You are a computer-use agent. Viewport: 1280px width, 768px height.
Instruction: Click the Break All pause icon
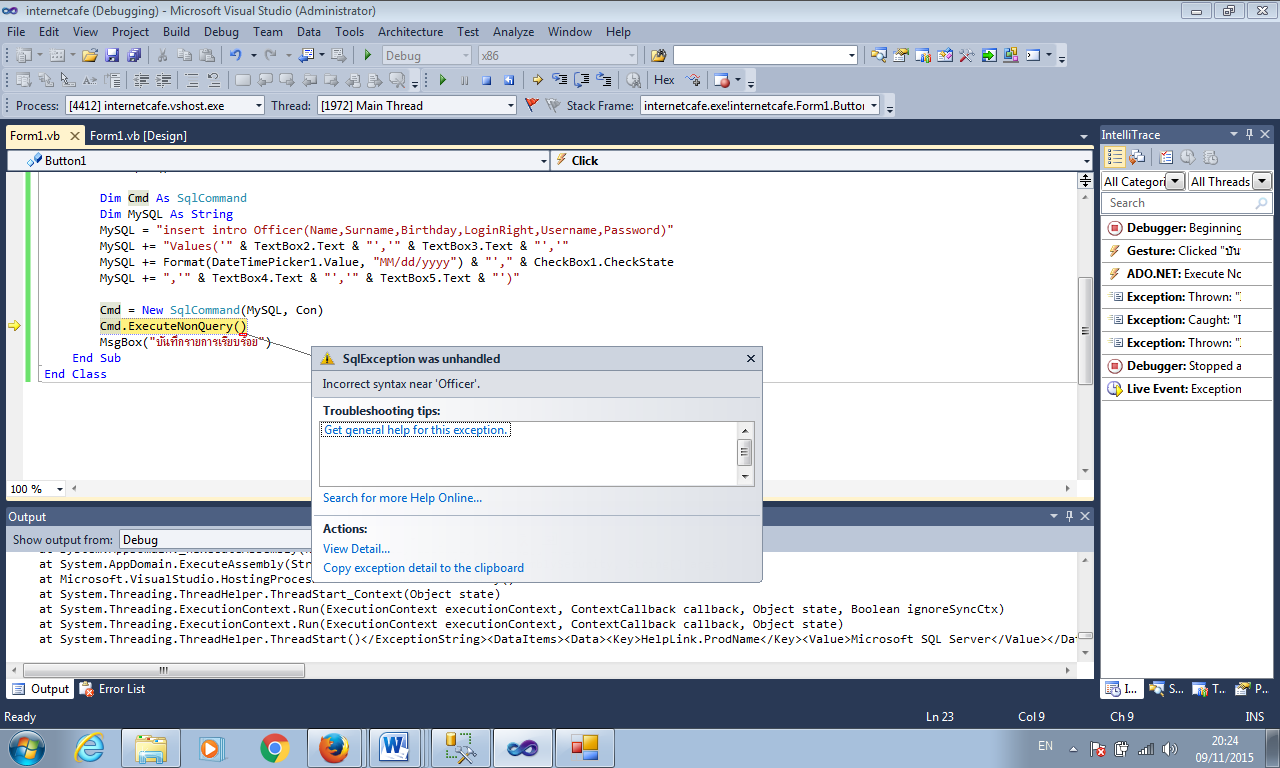465,80
